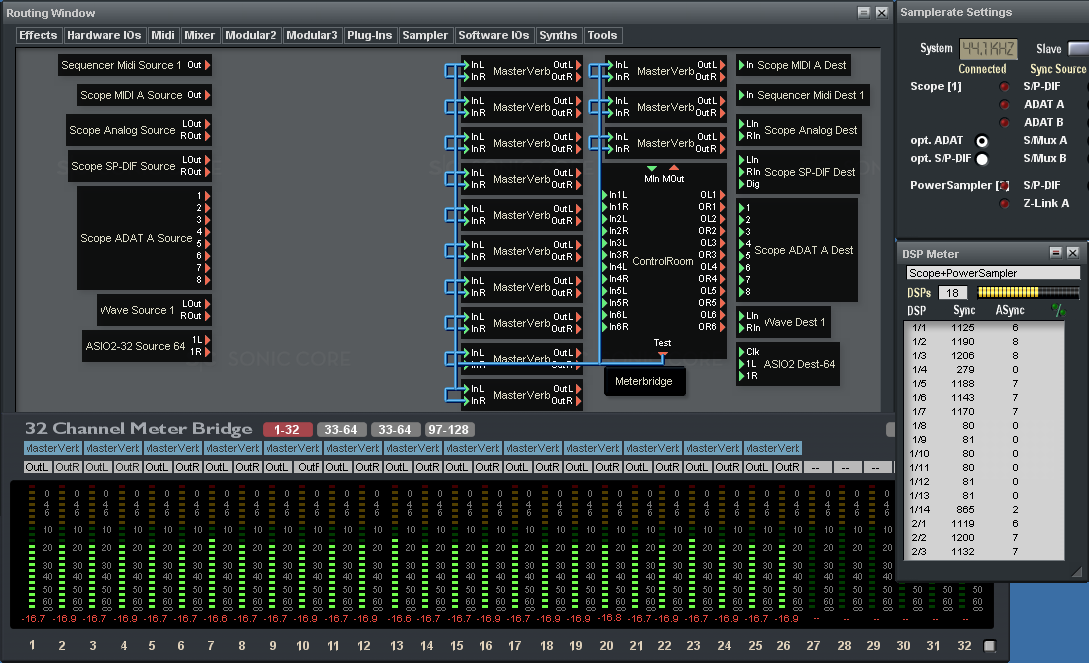Click output port 1 of Scope ADAT A Source
This screenshot has width=1089, height=663.
(x=207, y=196)
